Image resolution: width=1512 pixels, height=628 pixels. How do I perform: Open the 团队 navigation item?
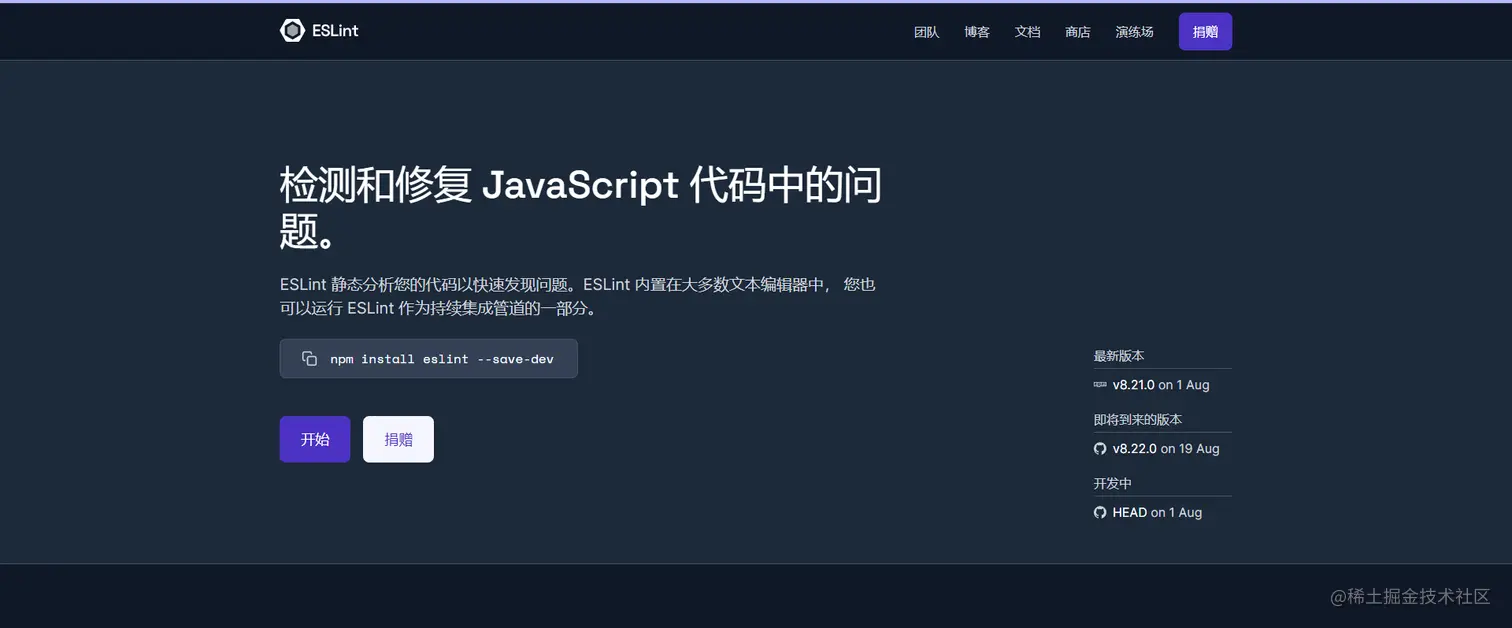pyautogui.click(x=927, y=32)
